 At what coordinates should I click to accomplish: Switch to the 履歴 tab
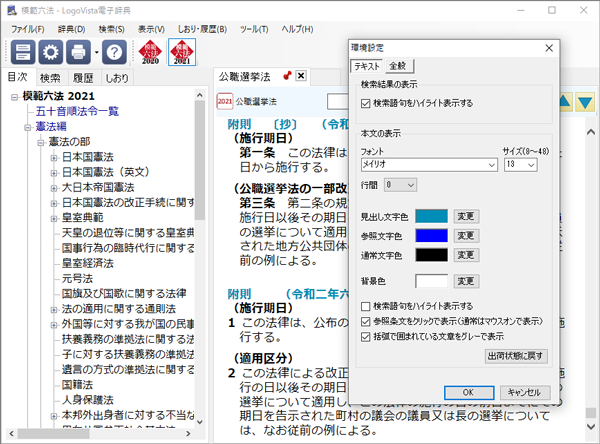click(x=83, y=78)
